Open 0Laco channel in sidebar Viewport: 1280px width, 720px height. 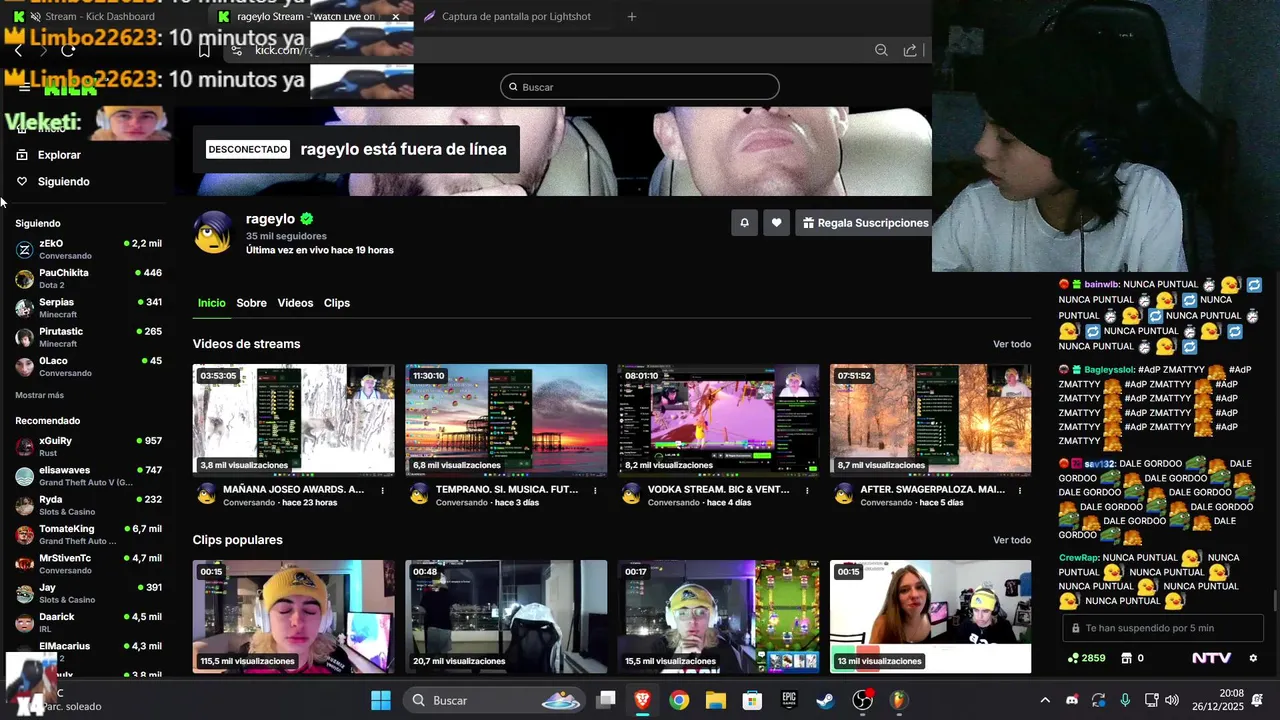pos(88,366)
